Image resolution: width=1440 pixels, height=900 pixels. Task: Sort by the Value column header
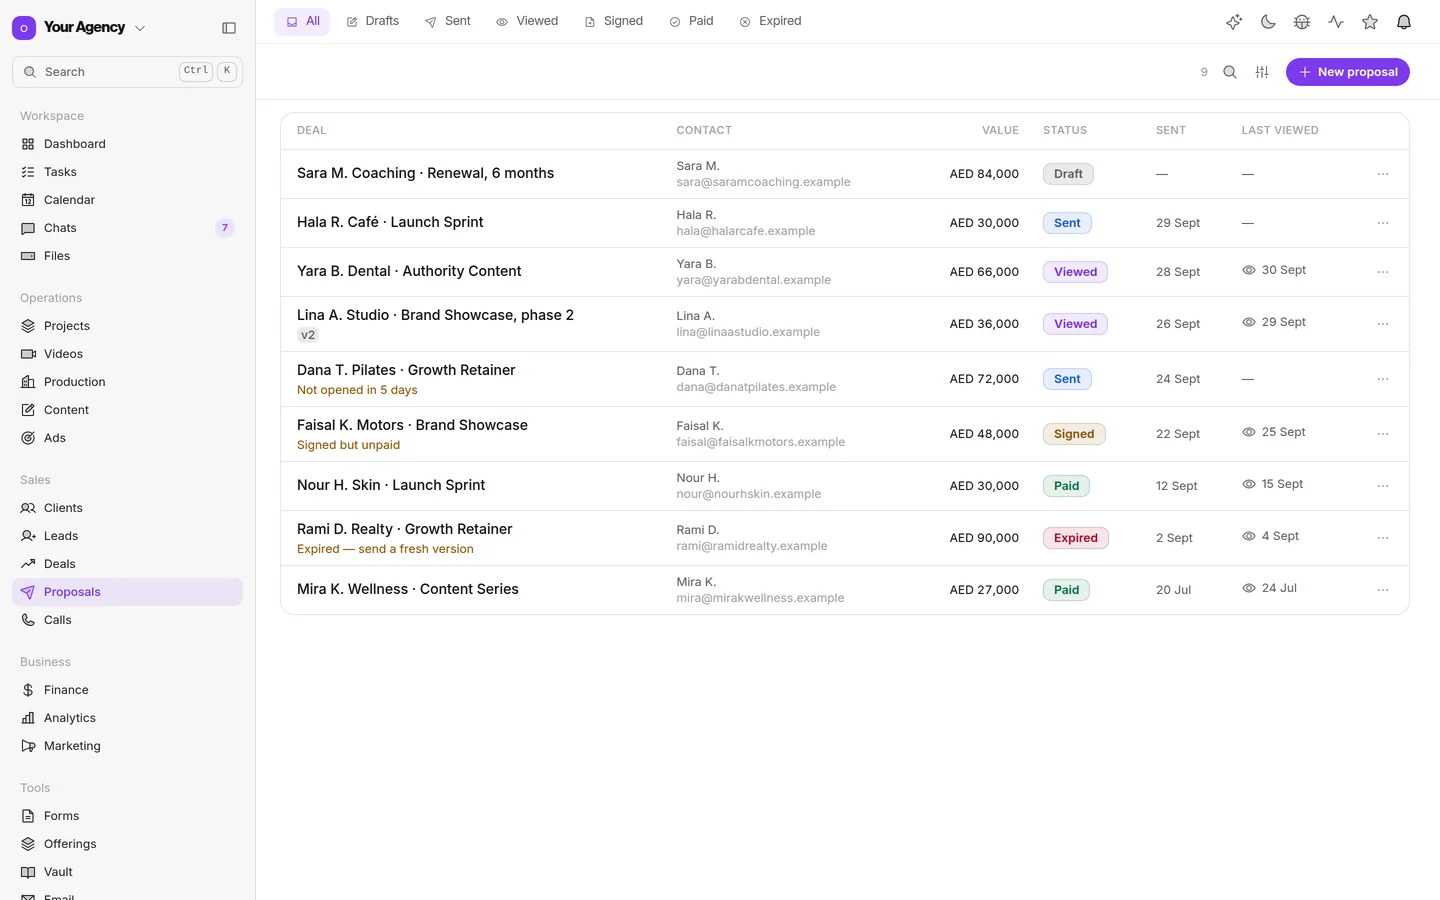click(1000, 130)
